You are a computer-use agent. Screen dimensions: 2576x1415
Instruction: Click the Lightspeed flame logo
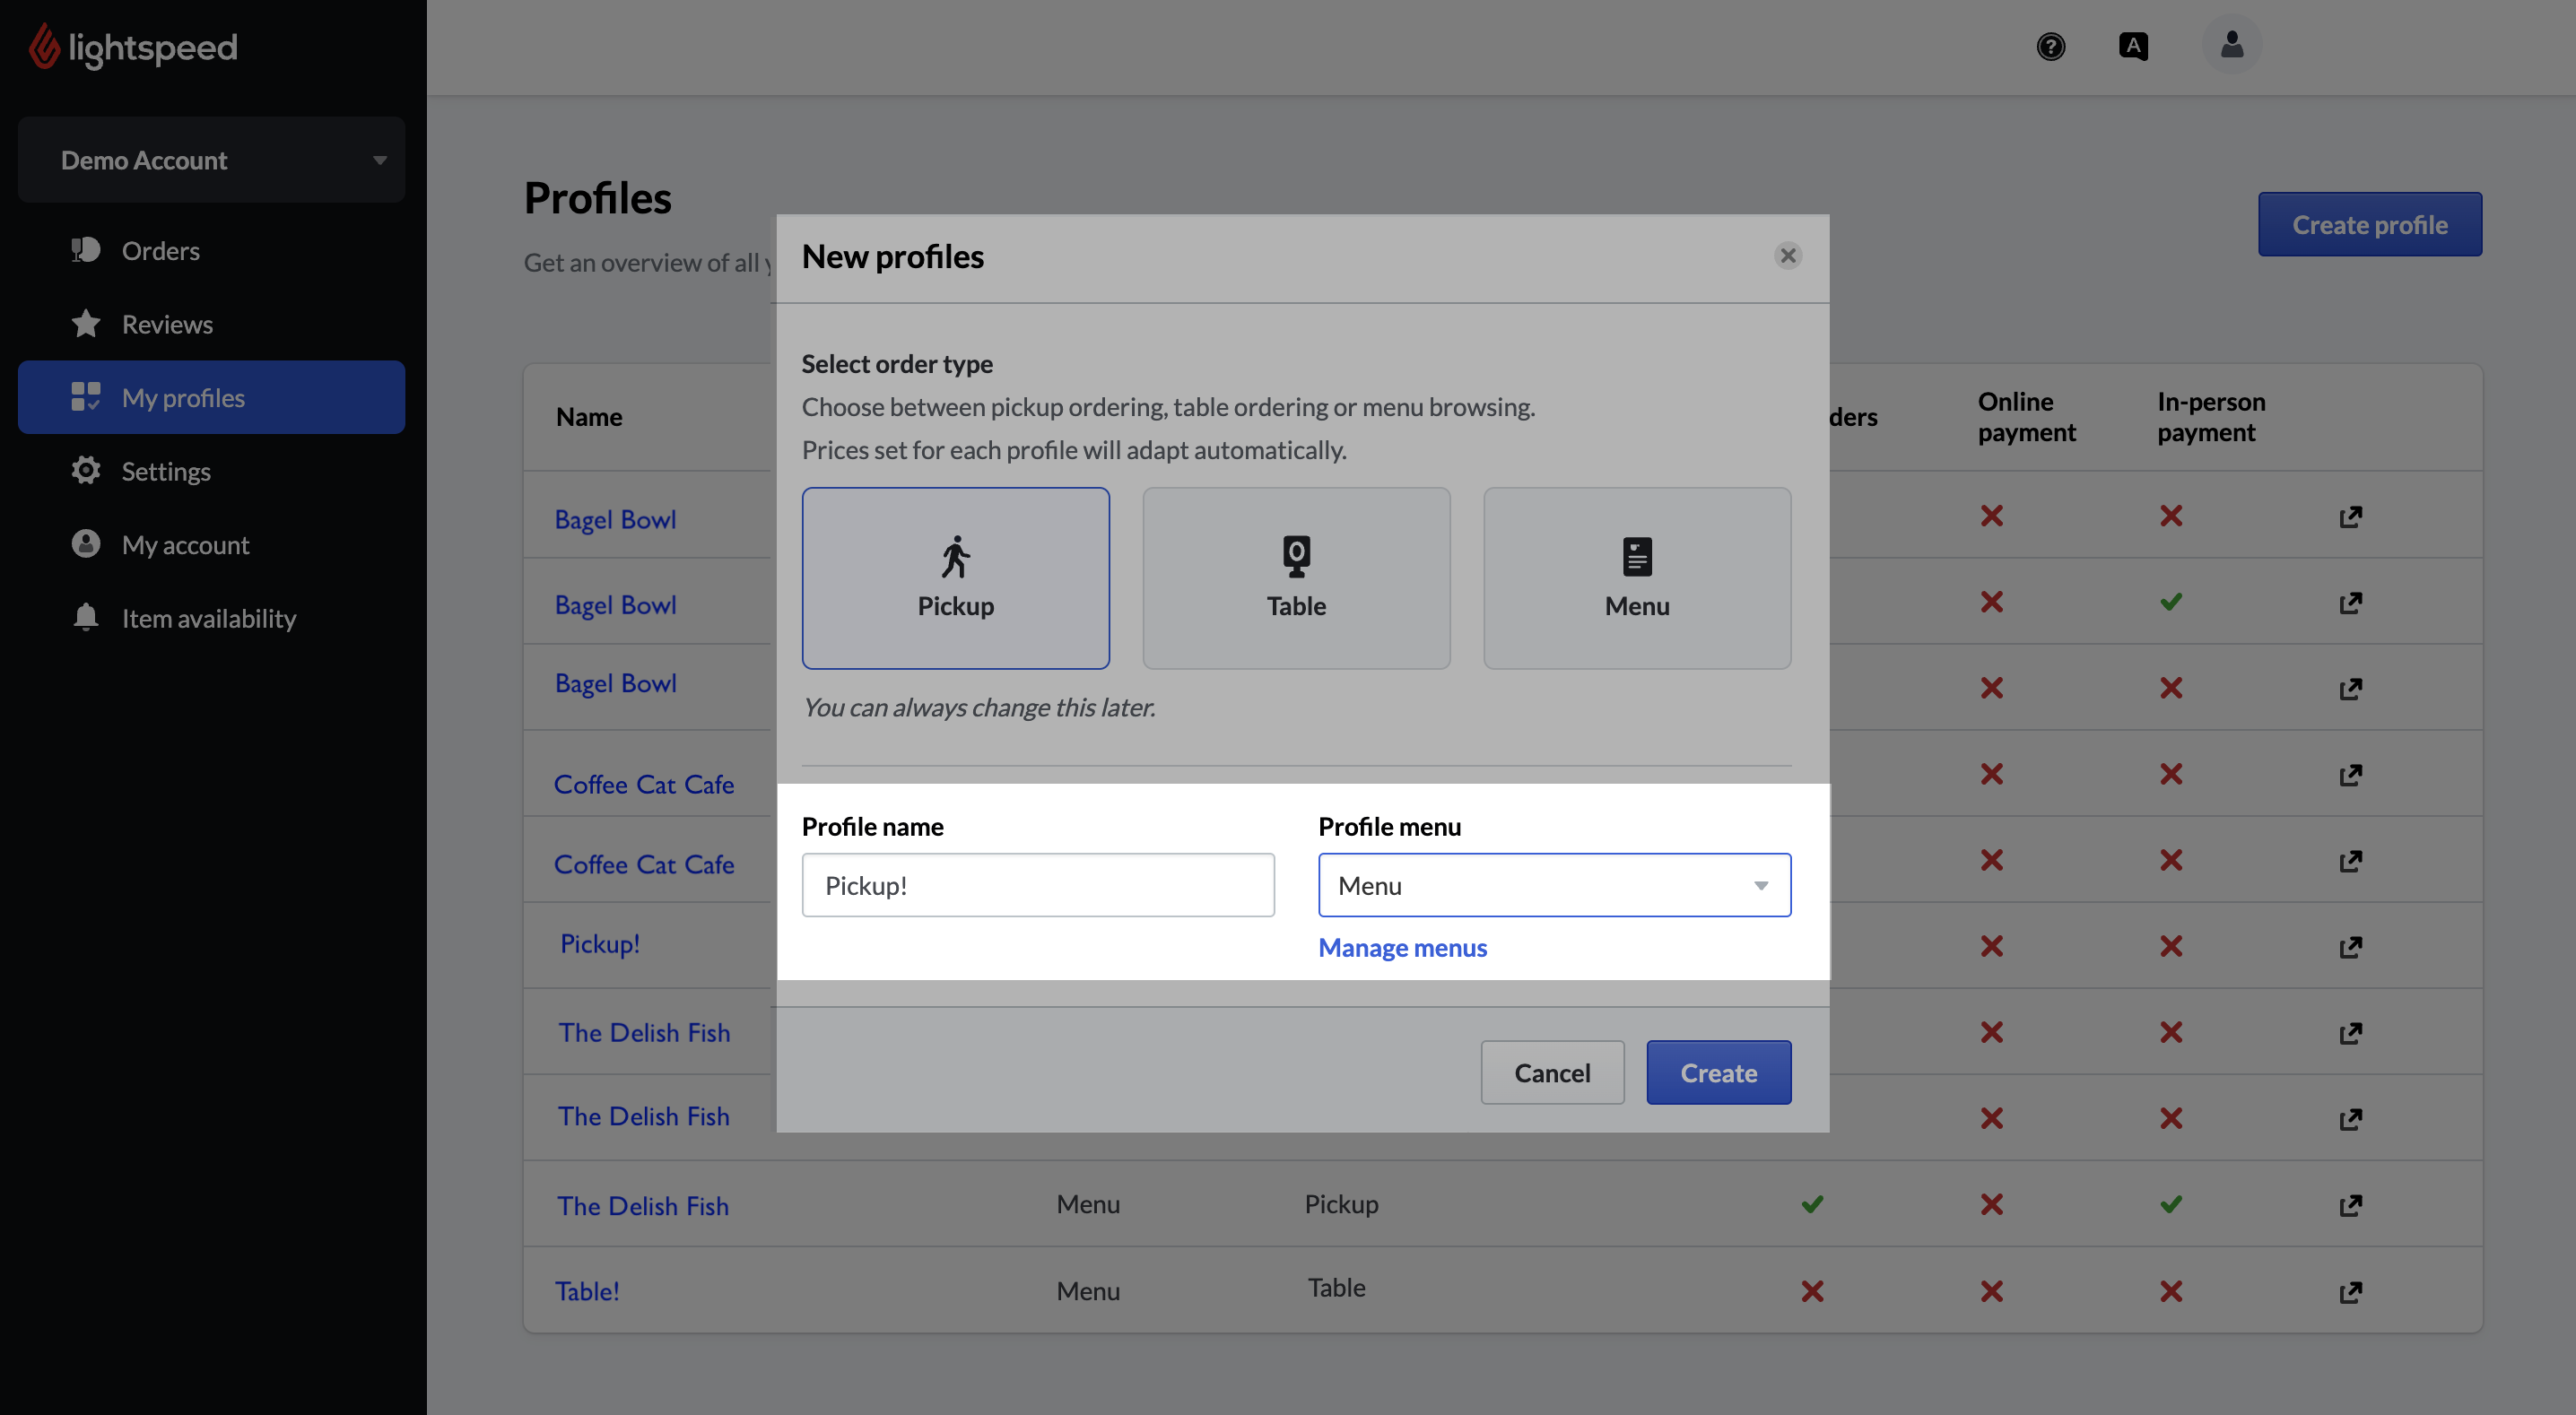coord(44,46)
